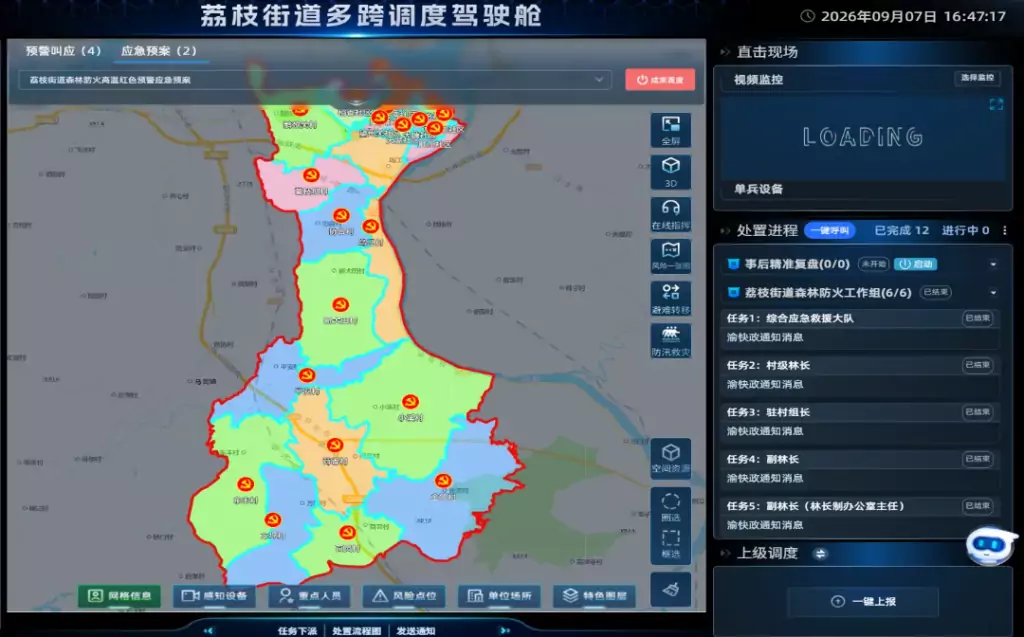This screenshot has width=1024, height=637.
Task: Open the 任务下派 bottom tab
Action: [297, 631]
